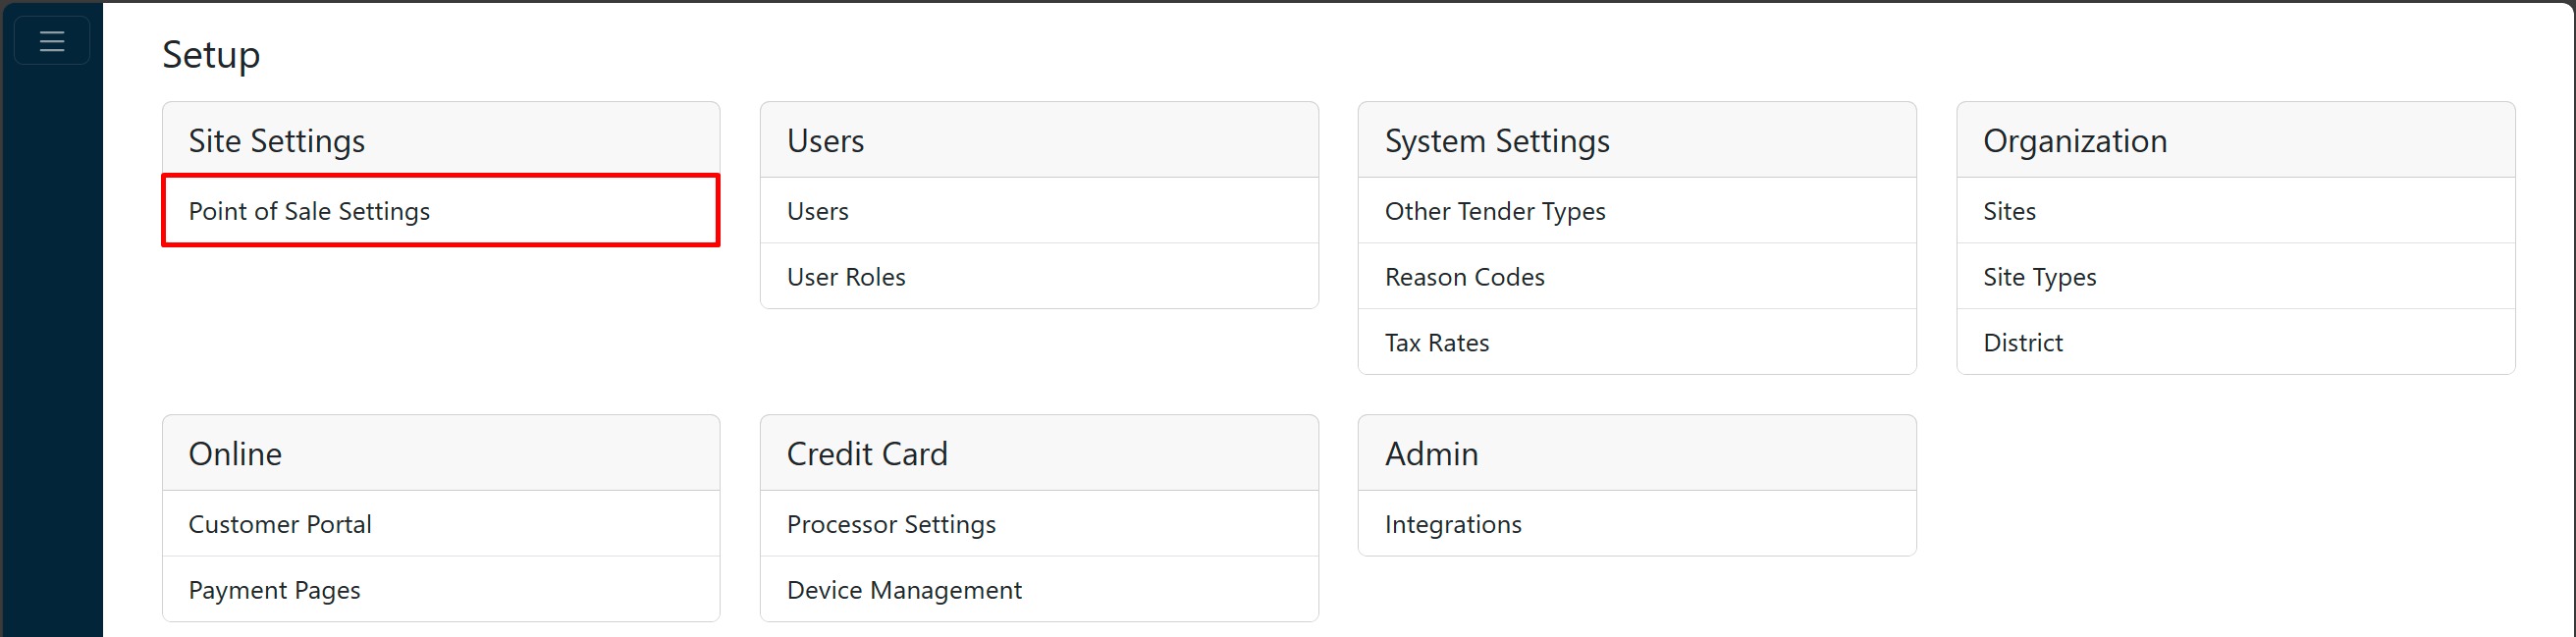
Task: Open the Tax Rates configuration
Action: click(1436, 342)
